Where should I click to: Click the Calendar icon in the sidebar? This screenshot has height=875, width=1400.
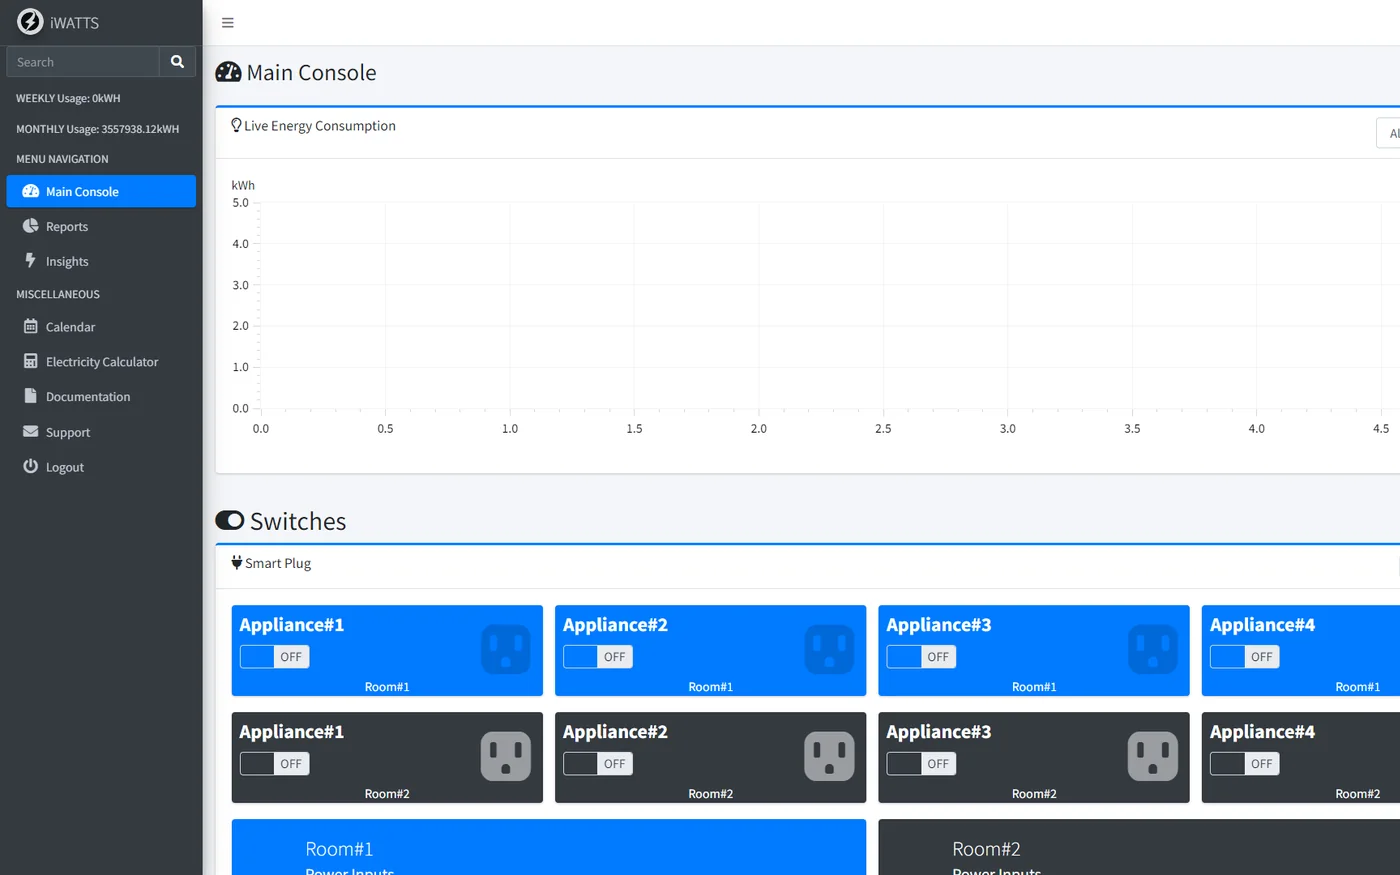pyautogui.click(x=31, y=326)
